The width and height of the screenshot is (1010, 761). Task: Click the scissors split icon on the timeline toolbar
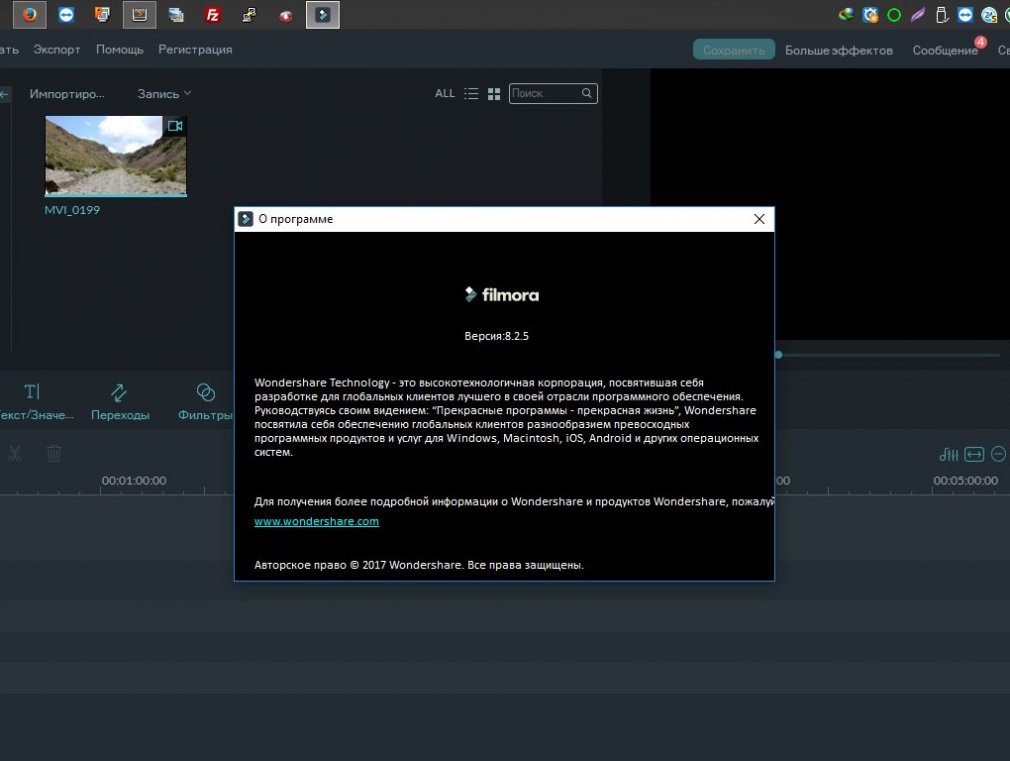point(15,454)
